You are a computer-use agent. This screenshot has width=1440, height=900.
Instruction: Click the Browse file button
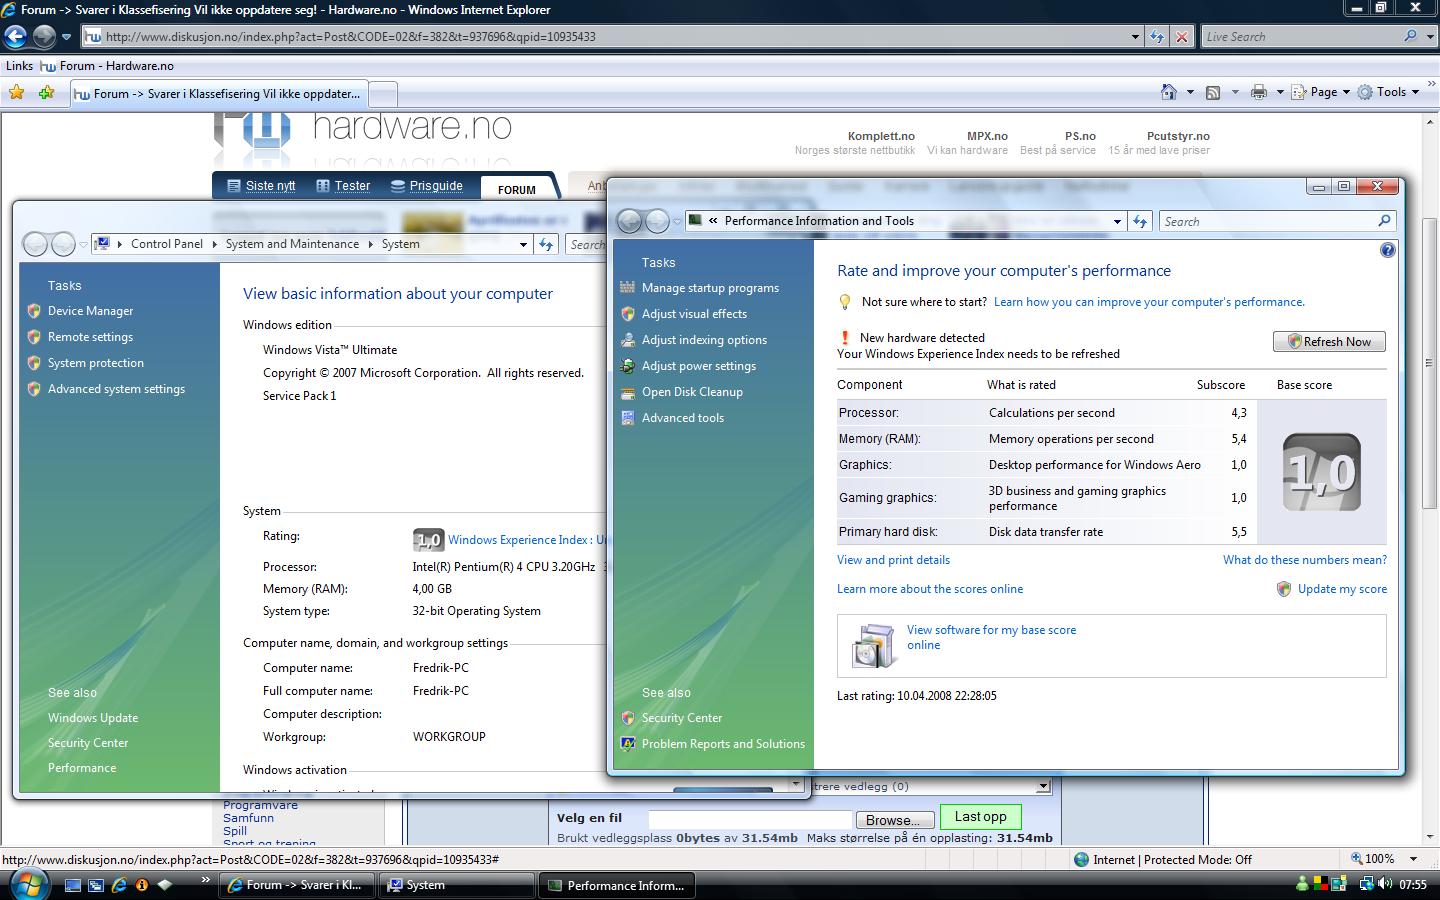point(893,820)
